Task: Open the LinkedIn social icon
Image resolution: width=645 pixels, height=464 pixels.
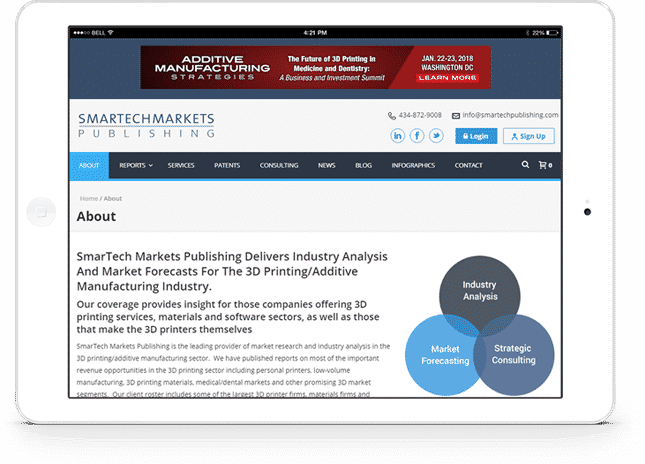Action: [x=397, y=136]
